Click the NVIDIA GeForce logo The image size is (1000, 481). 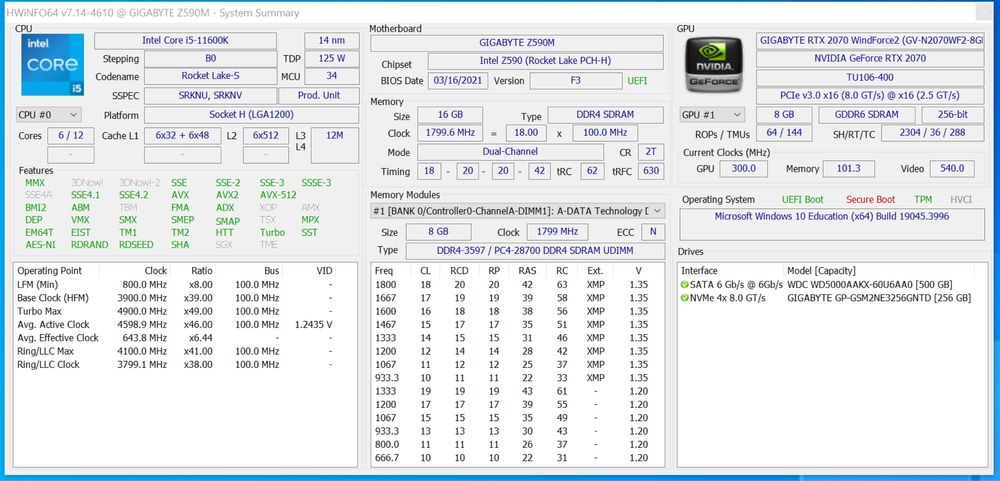coord(714,65)
